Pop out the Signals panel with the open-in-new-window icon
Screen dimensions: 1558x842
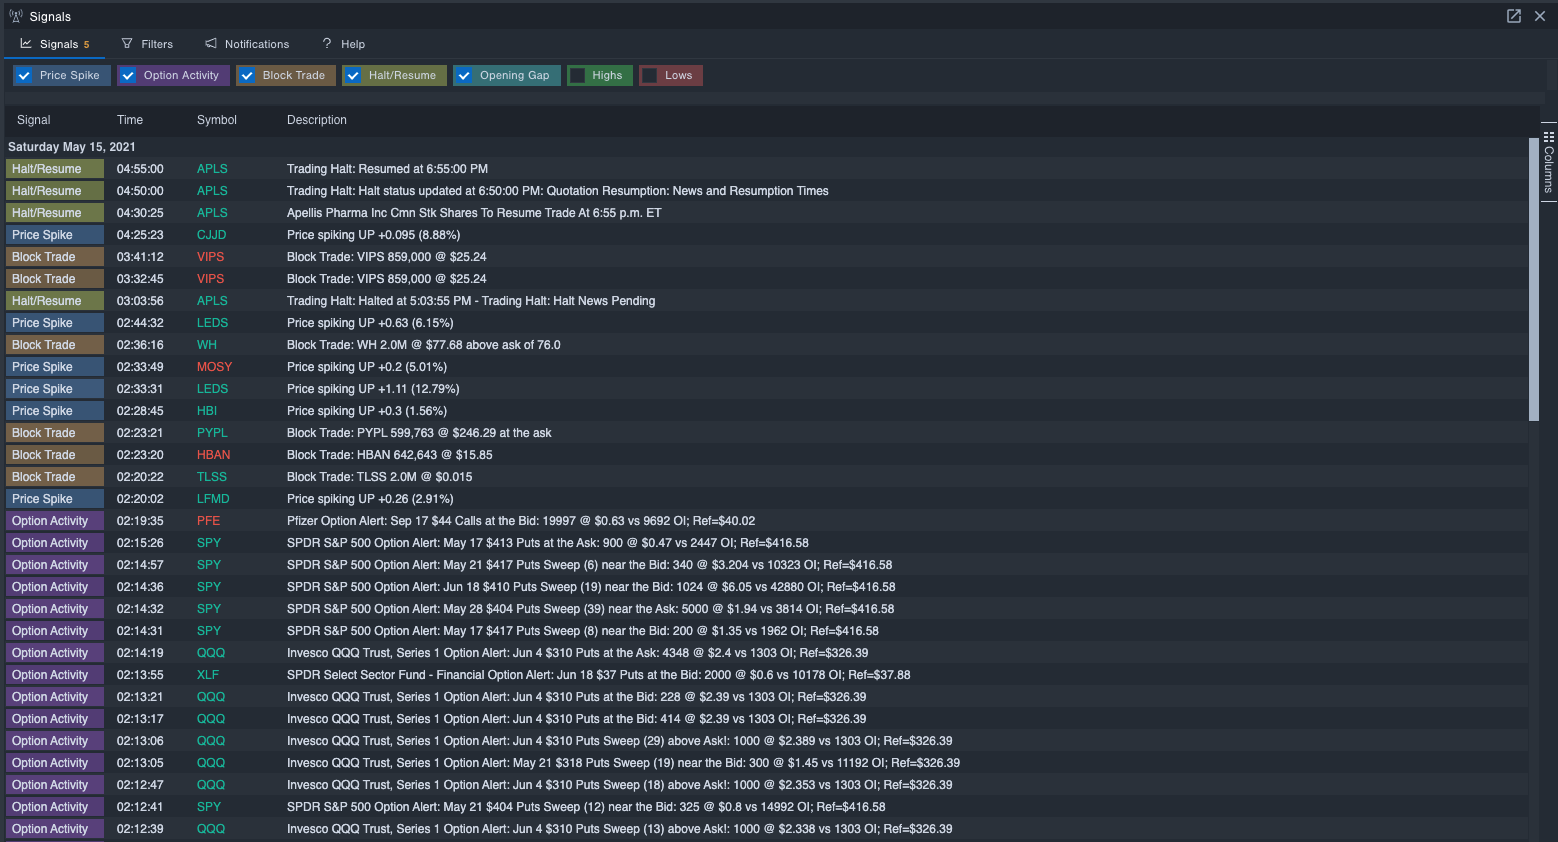[1513, 16]
